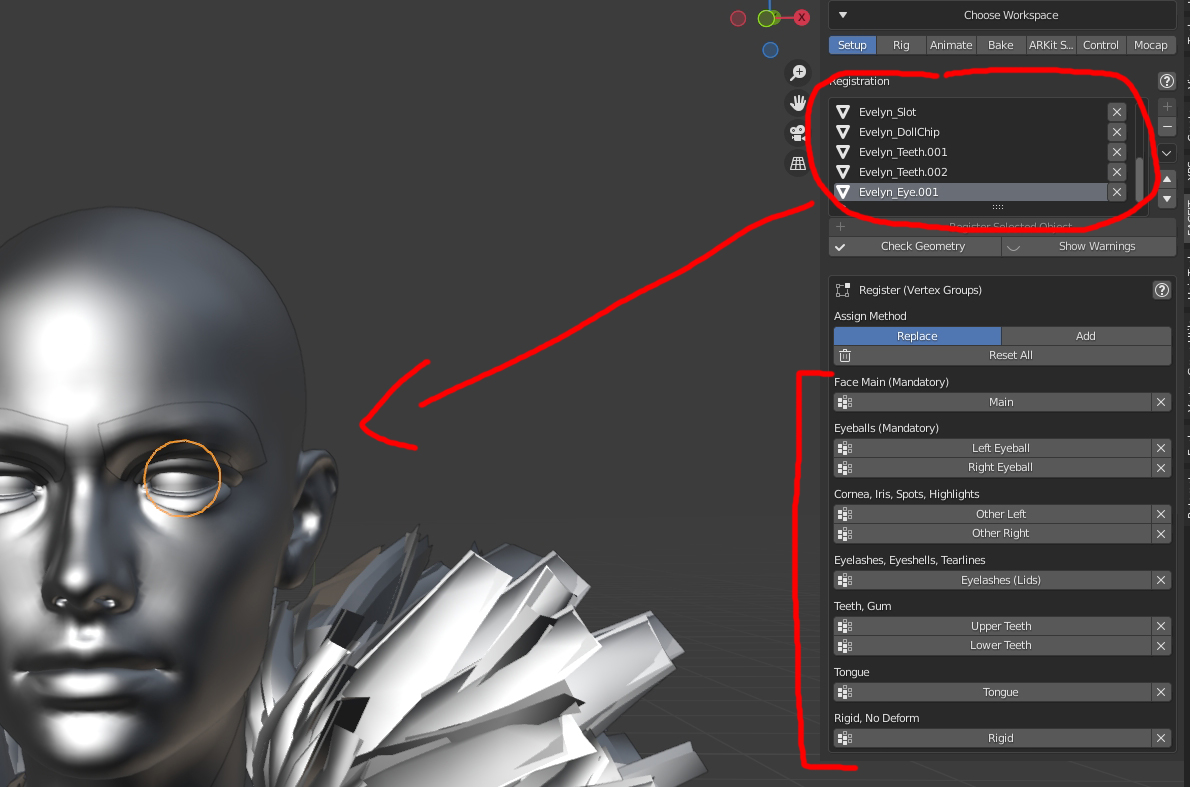
Task: Switch to the Rig tab
Action: [x=901, y=45]
